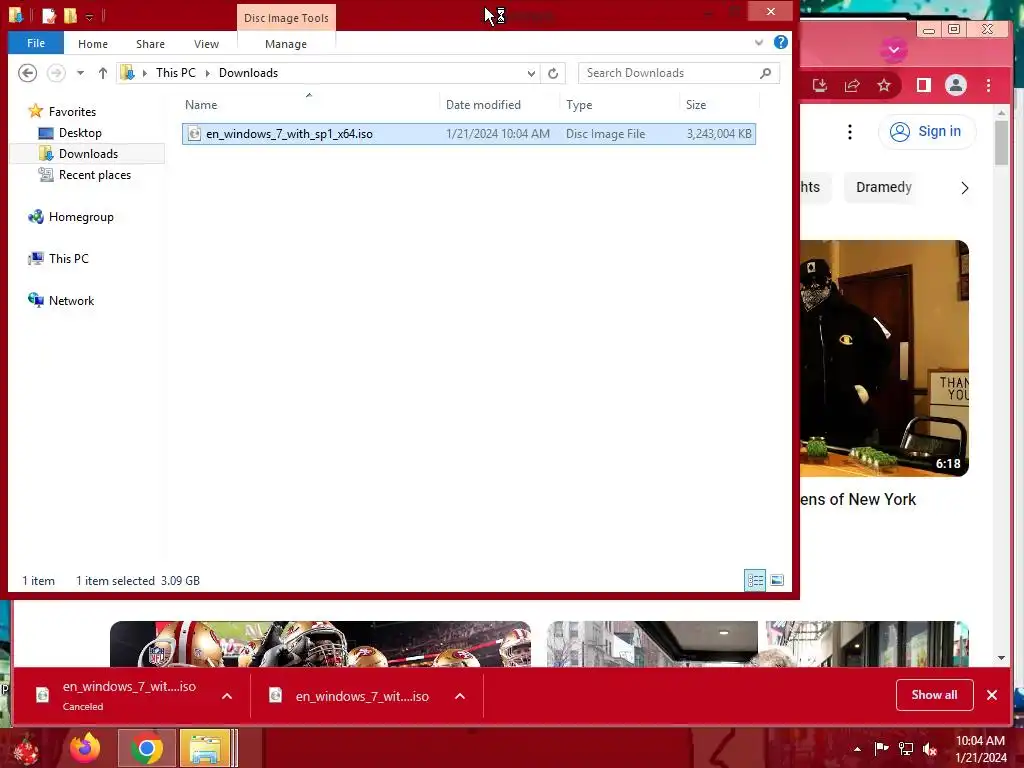The image size is (1024, 768).
Task: Open options for the canceled ISO download
Action: coord(227,696)
